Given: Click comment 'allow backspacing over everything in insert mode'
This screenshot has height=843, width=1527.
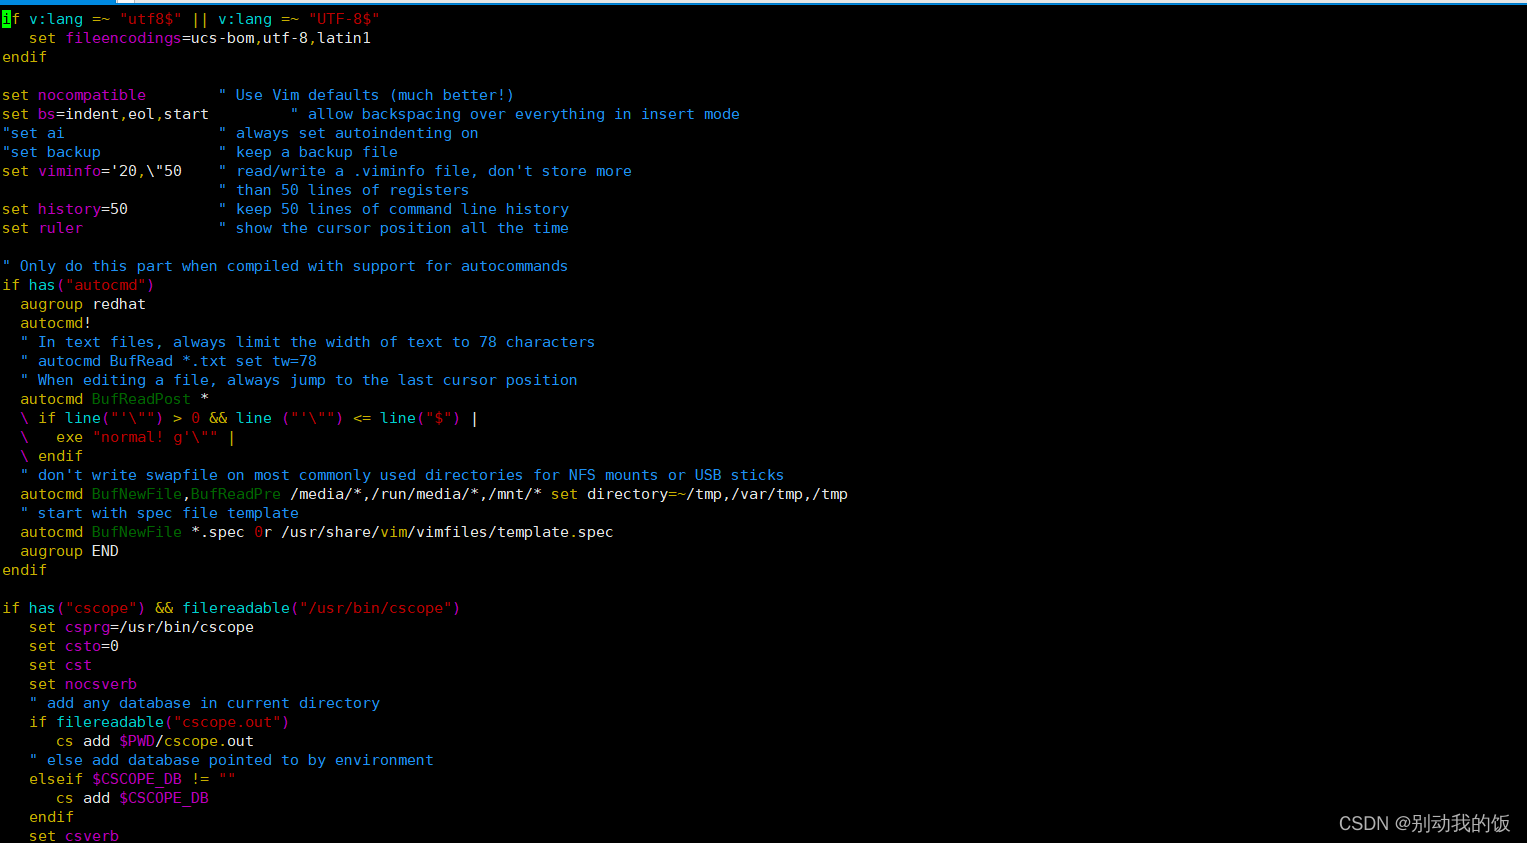Looking at the screenshot, I should [x=515, y=114].
